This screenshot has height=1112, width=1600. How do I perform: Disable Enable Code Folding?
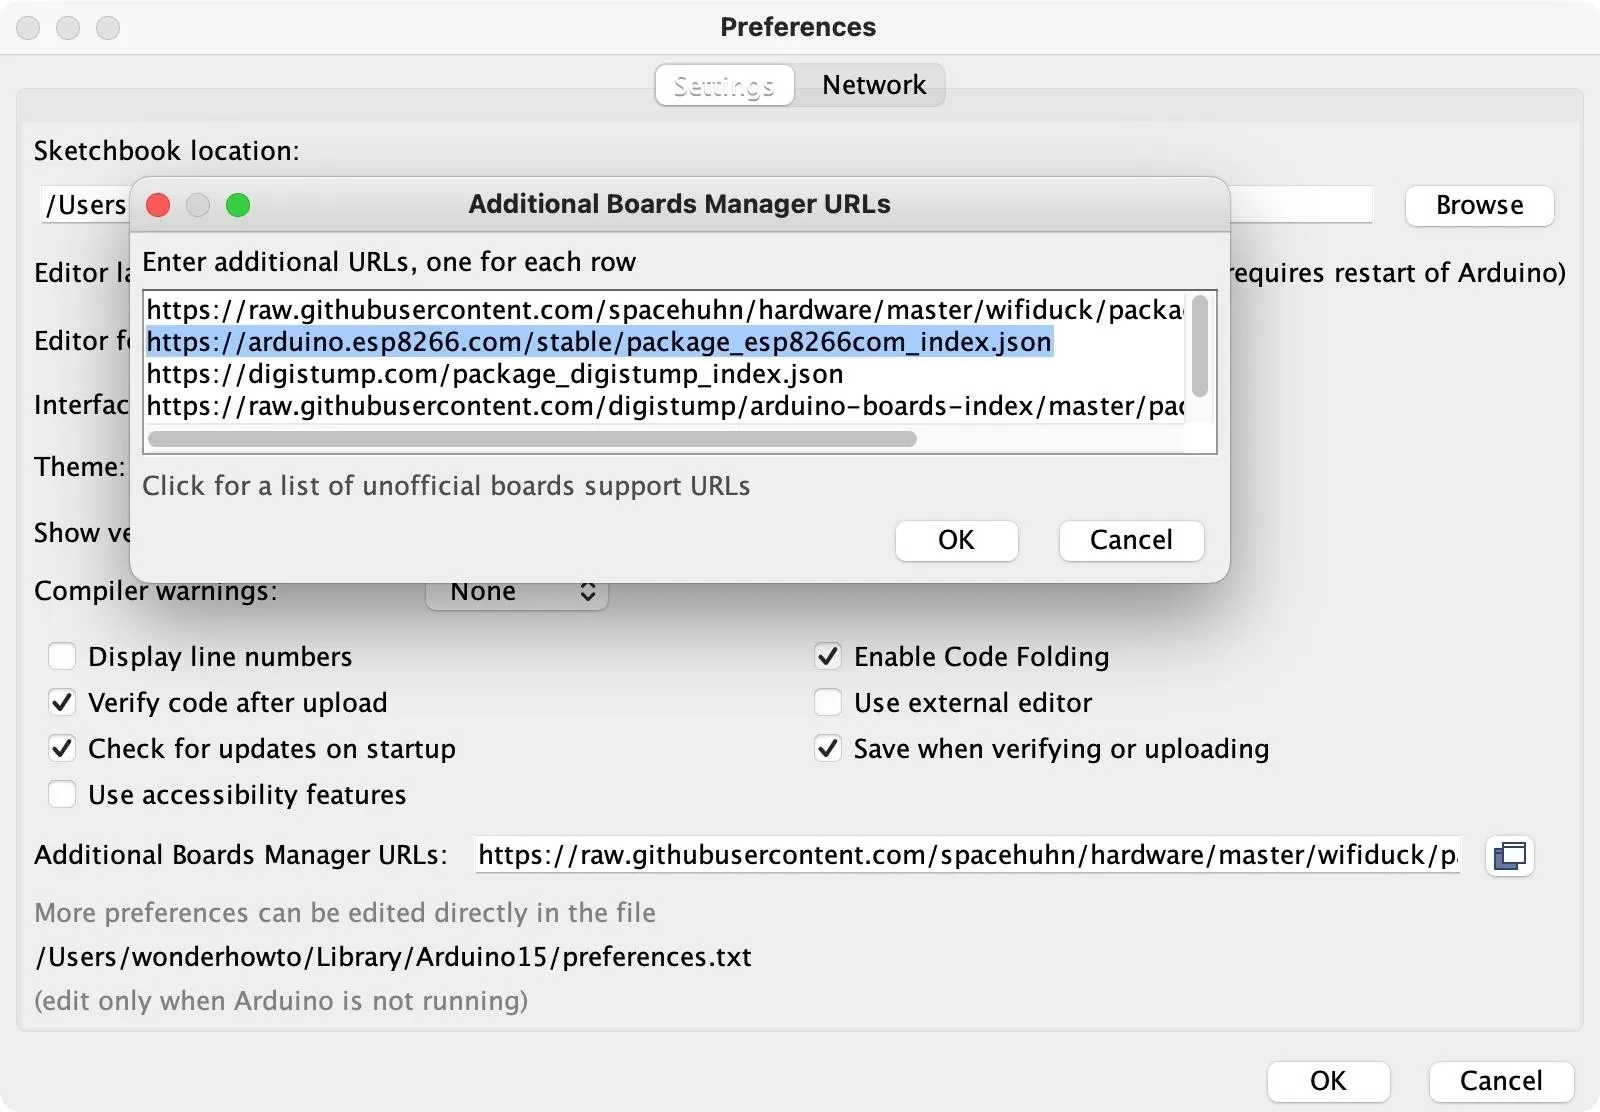click(828, 656)
